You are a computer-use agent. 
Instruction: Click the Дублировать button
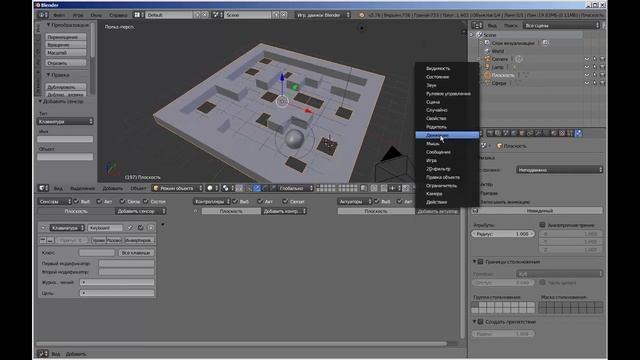[65, 87]
